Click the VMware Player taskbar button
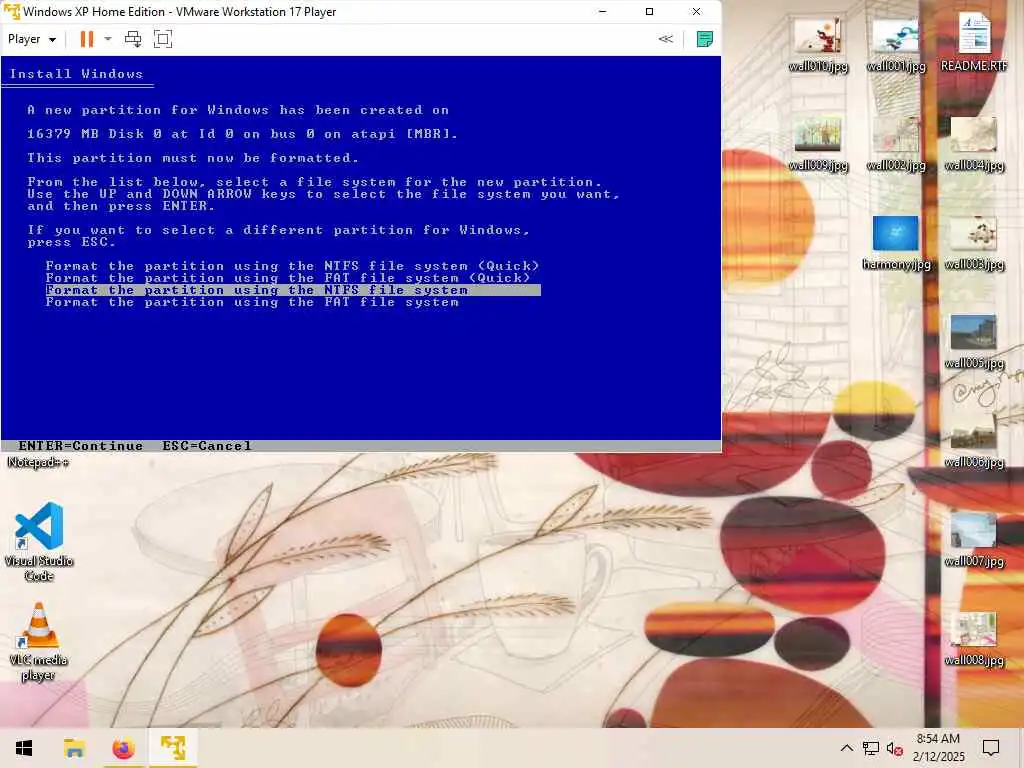Image resolution: width=1024 pixels, height=768 pixels. point(173,748)
